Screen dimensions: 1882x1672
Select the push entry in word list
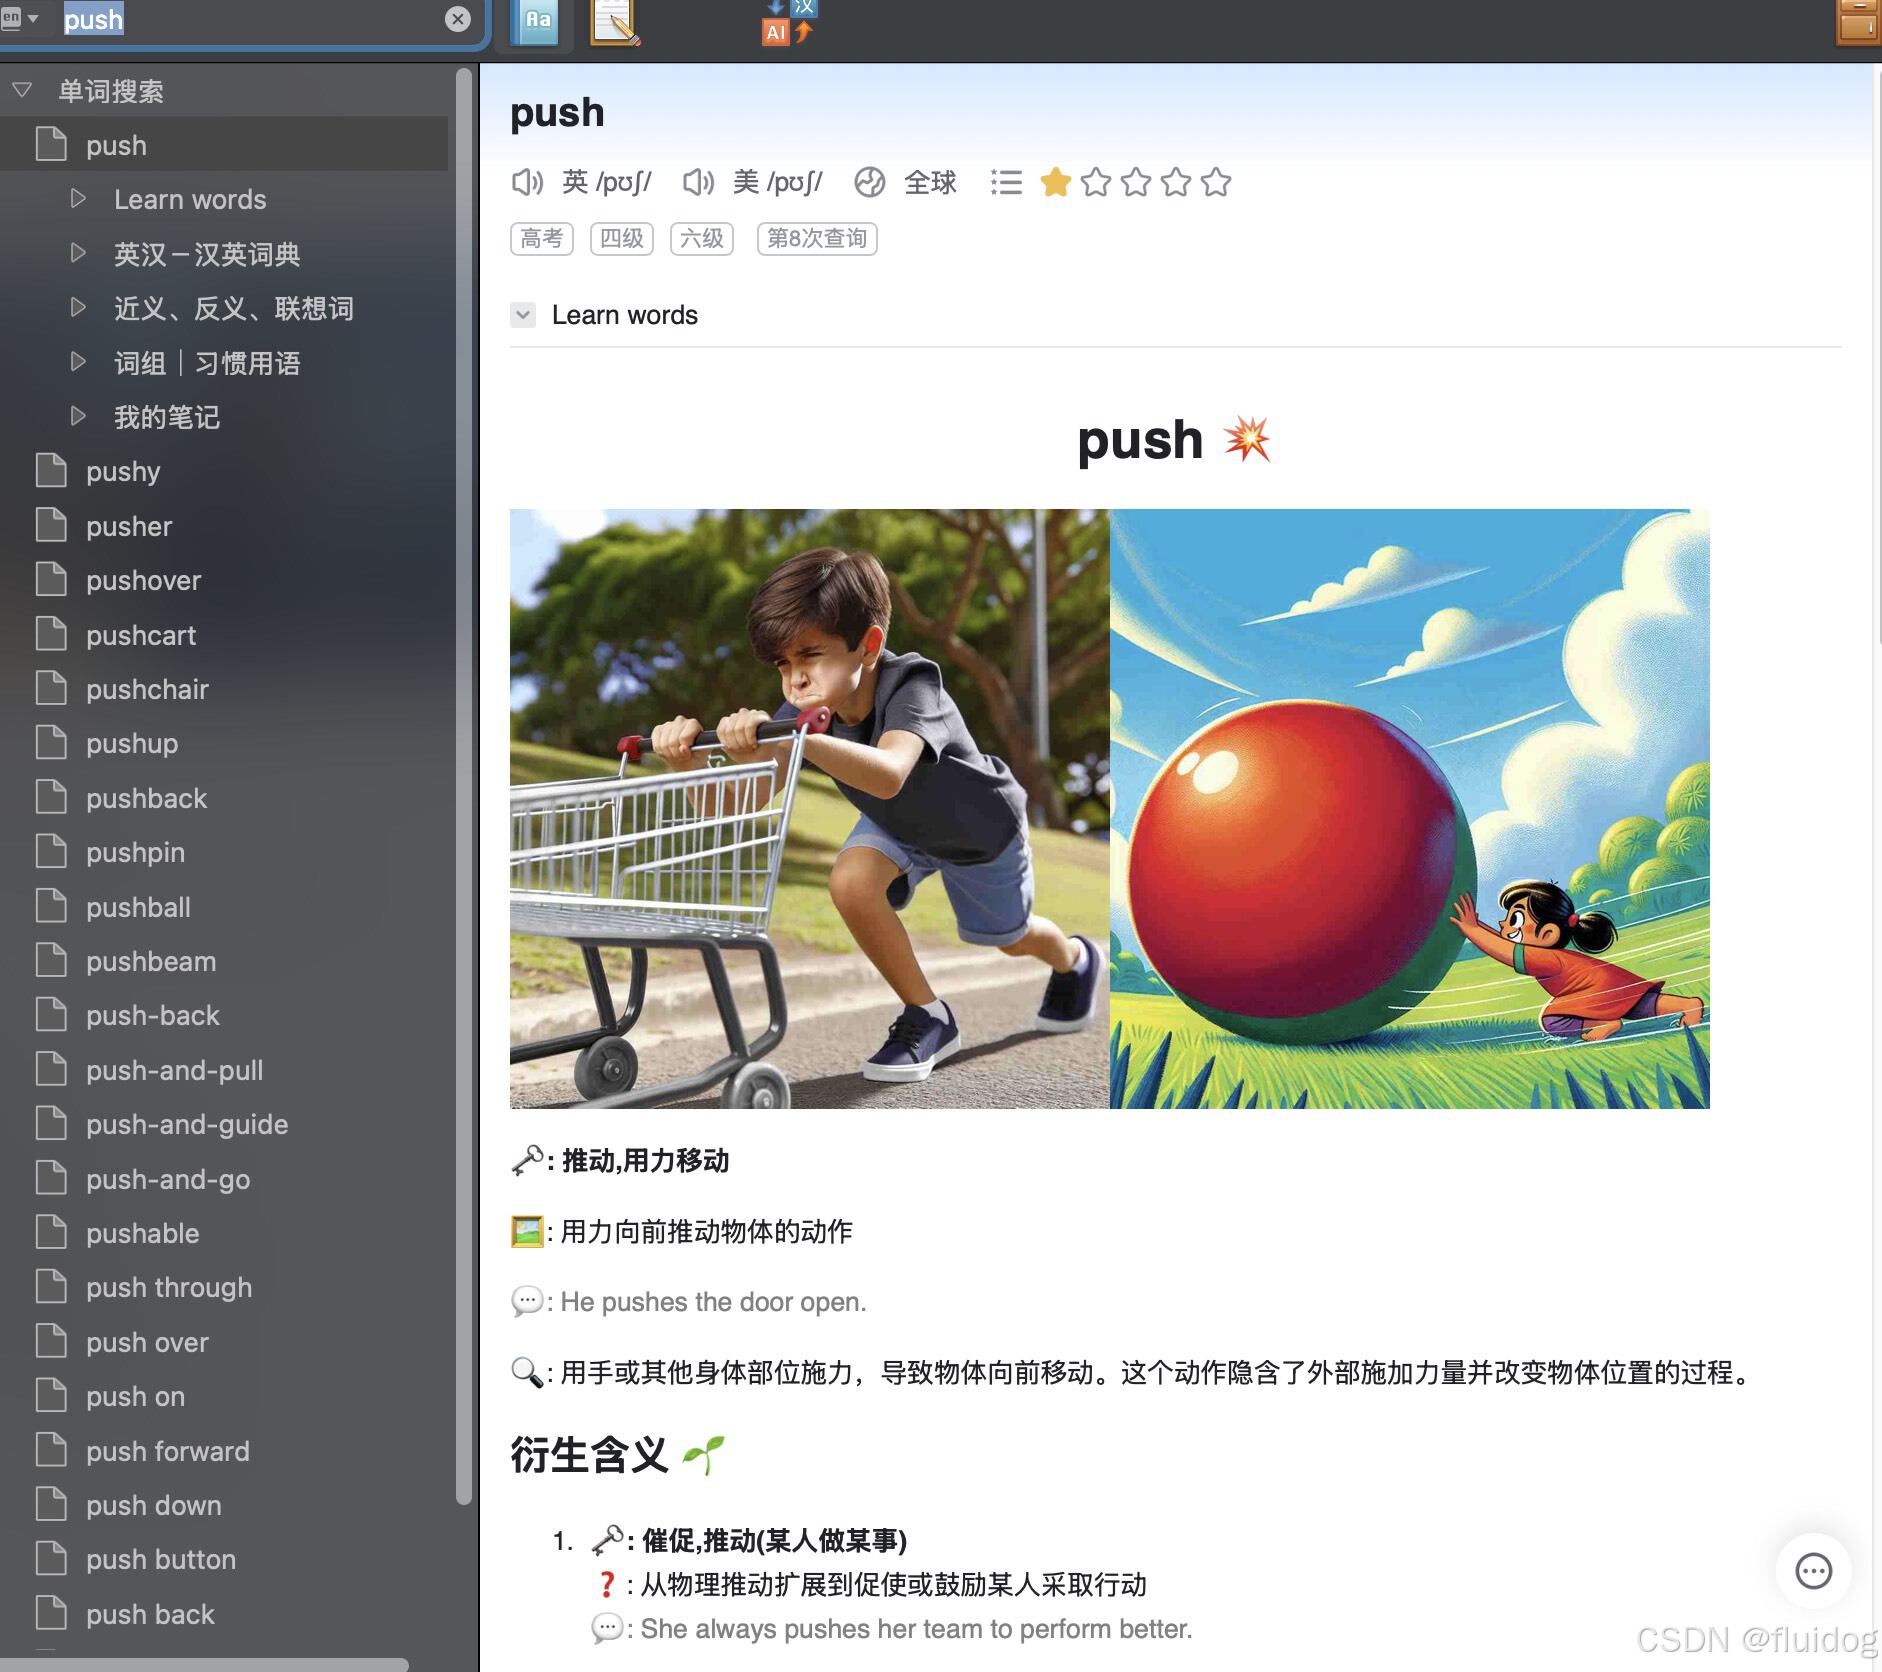point(224,145)
